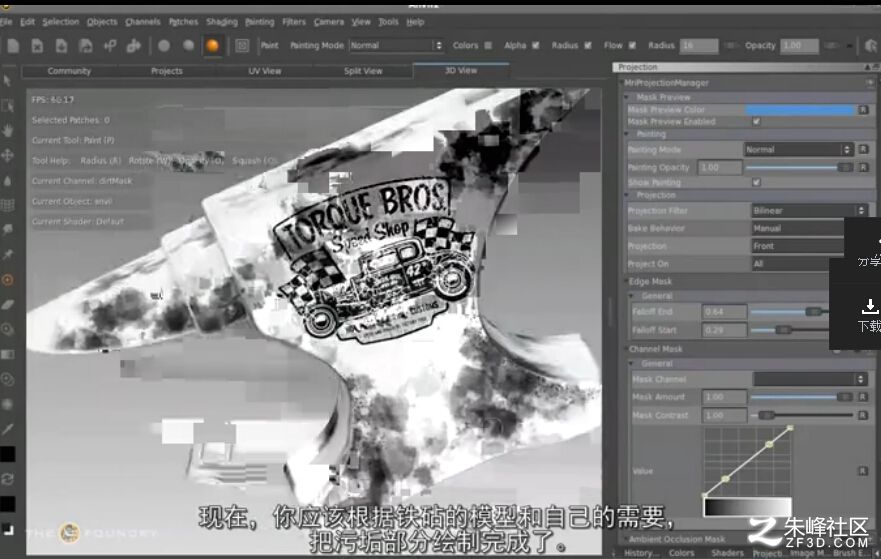
Task: Reset Mask Contrast with its R button
Action: click(864, 415)
